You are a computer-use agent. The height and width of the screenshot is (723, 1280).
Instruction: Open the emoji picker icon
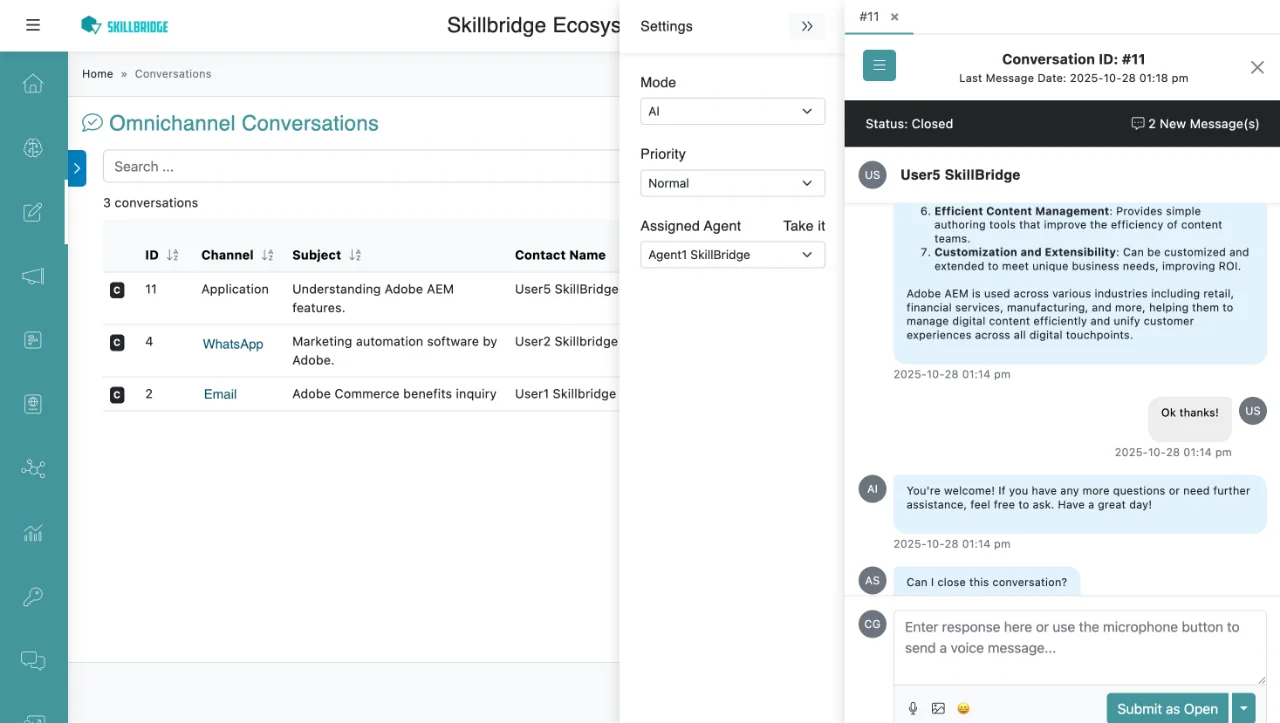(963, 708)
